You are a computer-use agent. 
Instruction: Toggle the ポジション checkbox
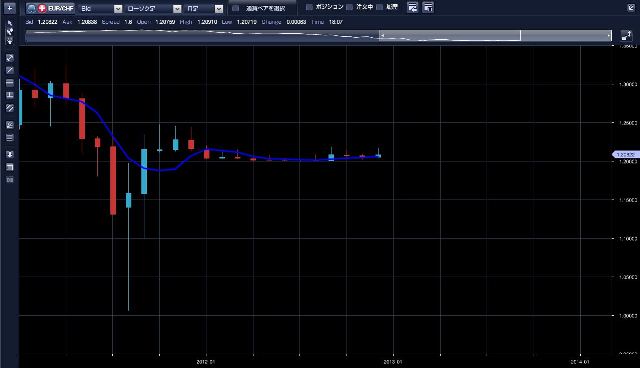309,7
